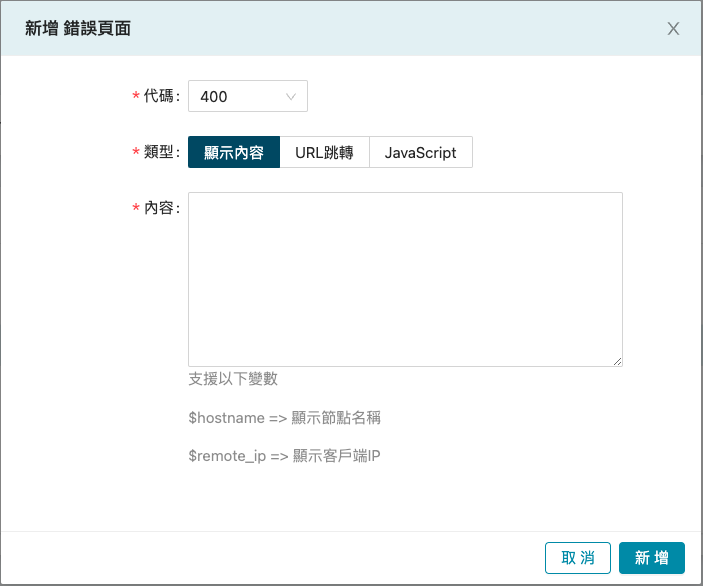
Task: Choose the JavaScript type option
Action: tap(420, 153)
